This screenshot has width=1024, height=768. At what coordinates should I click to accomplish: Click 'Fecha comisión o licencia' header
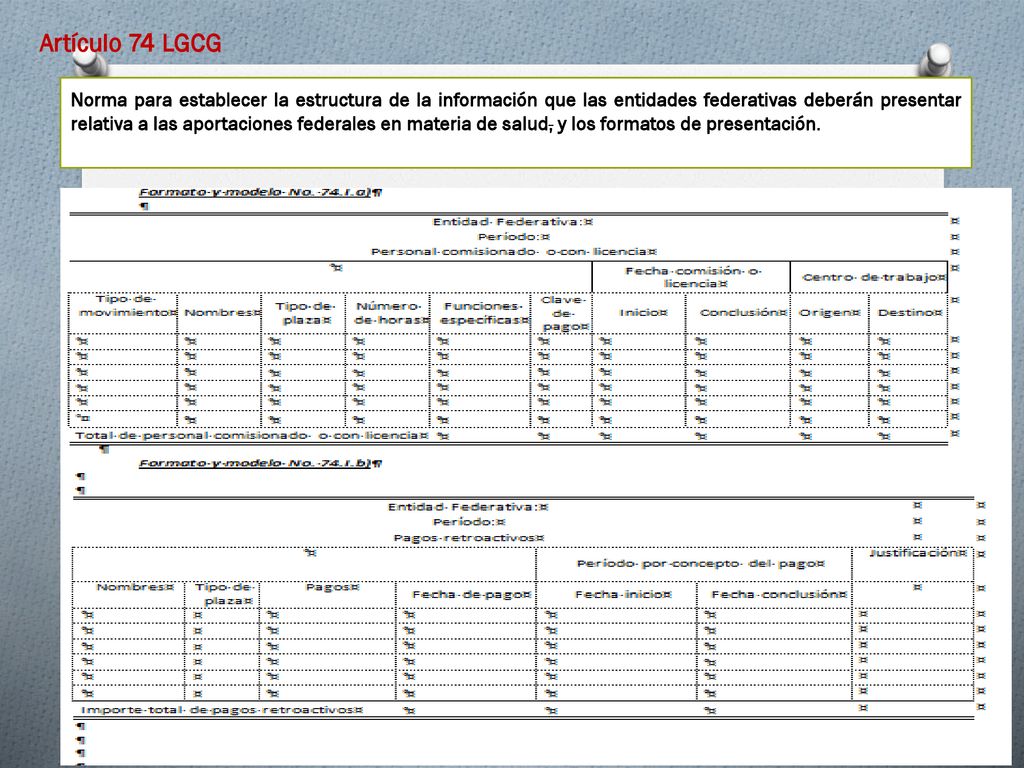tap(691, 277)
